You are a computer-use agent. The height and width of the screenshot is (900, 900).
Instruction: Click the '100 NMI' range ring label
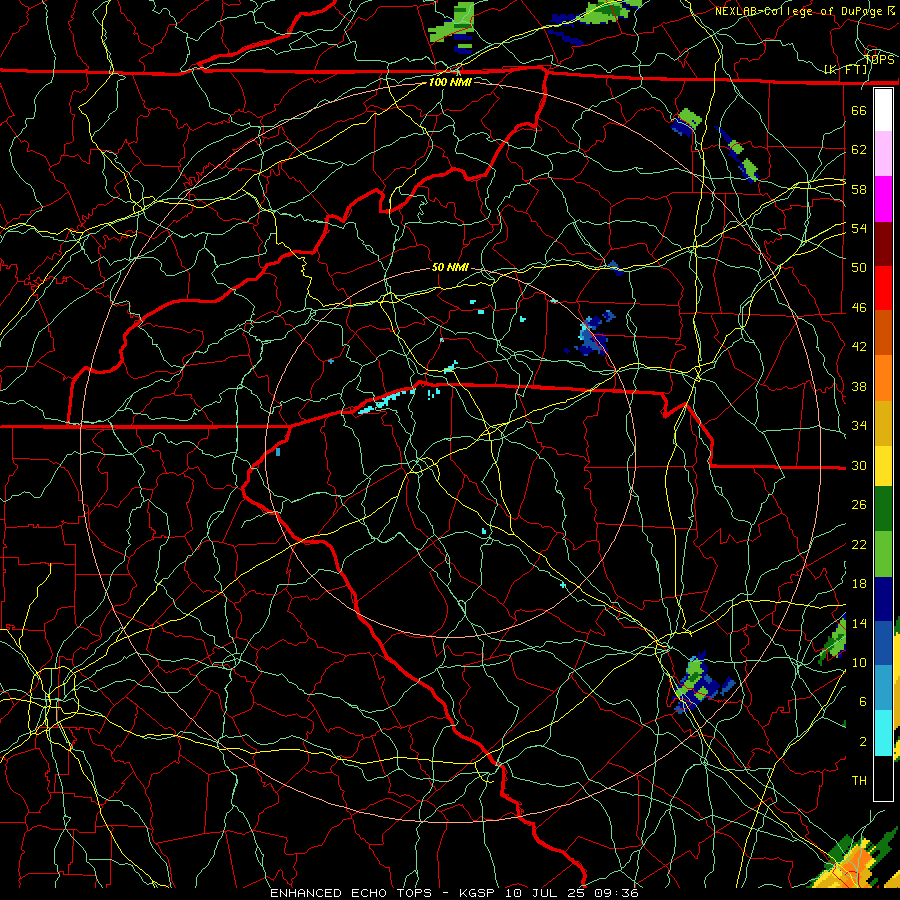(450, 82)
